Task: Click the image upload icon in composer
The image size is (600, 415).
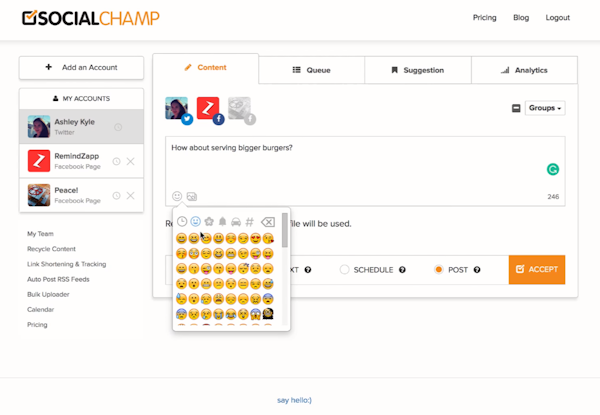Action: (192, 196)
